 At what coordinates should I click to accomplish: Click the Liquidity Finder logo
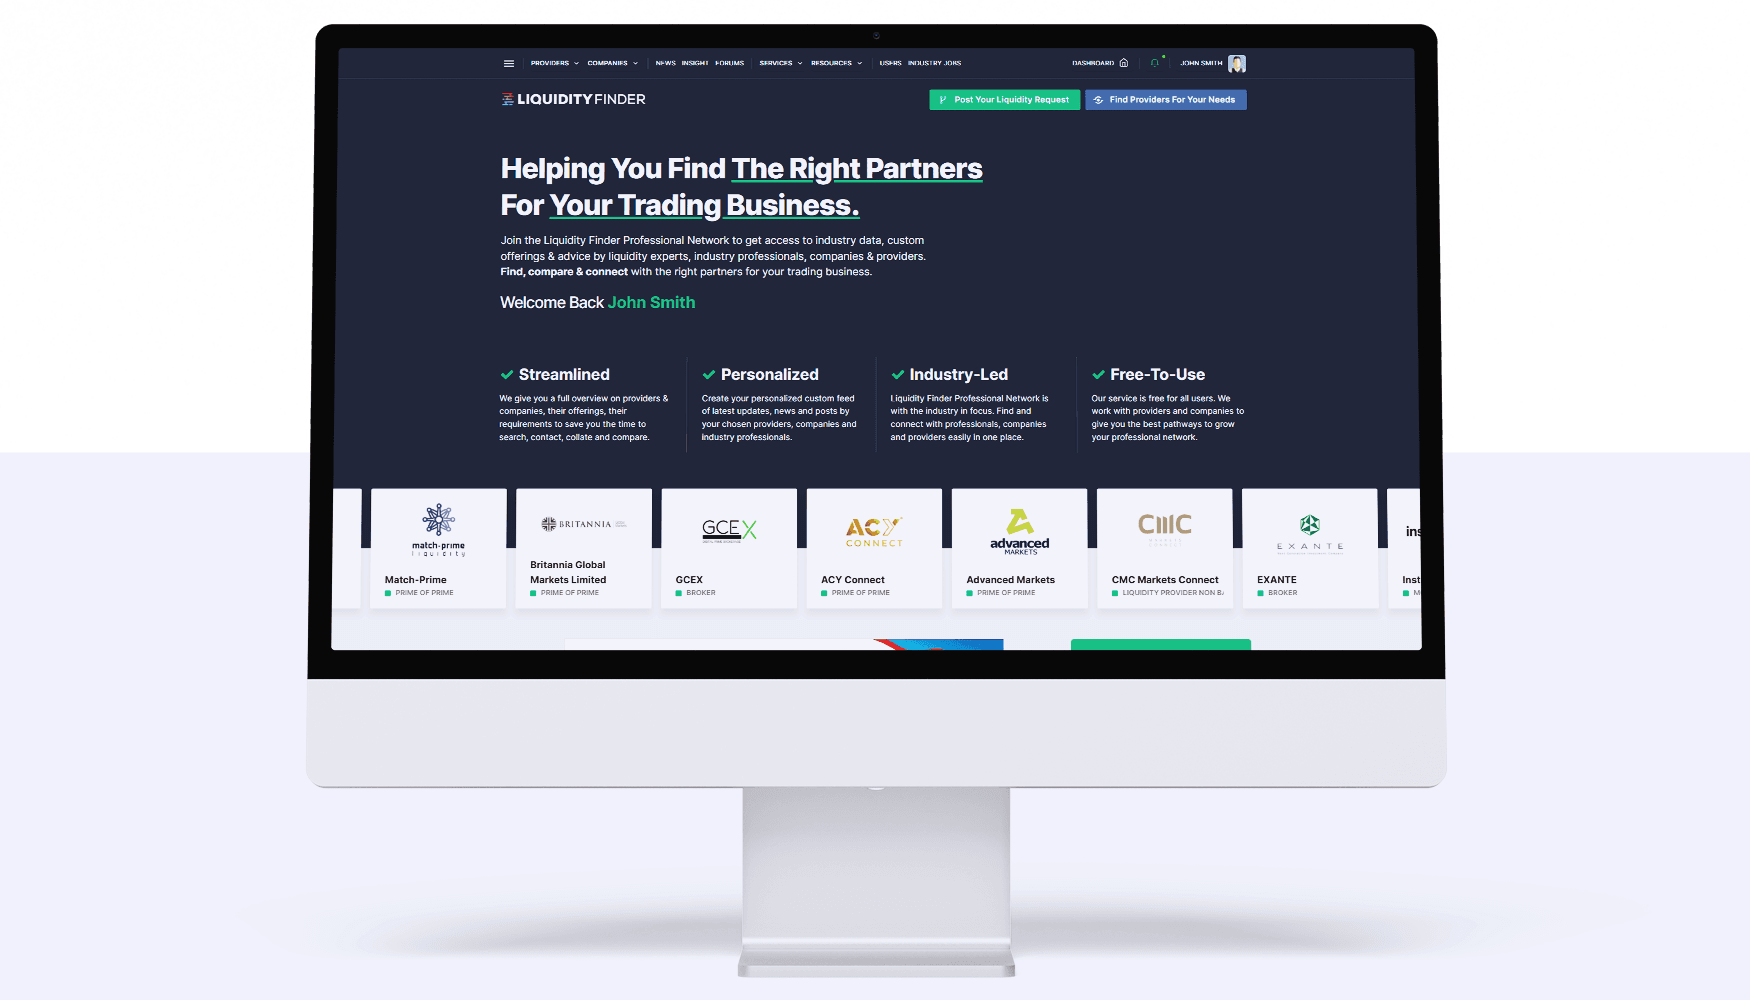pyautogui.click(x=574, y=99)
